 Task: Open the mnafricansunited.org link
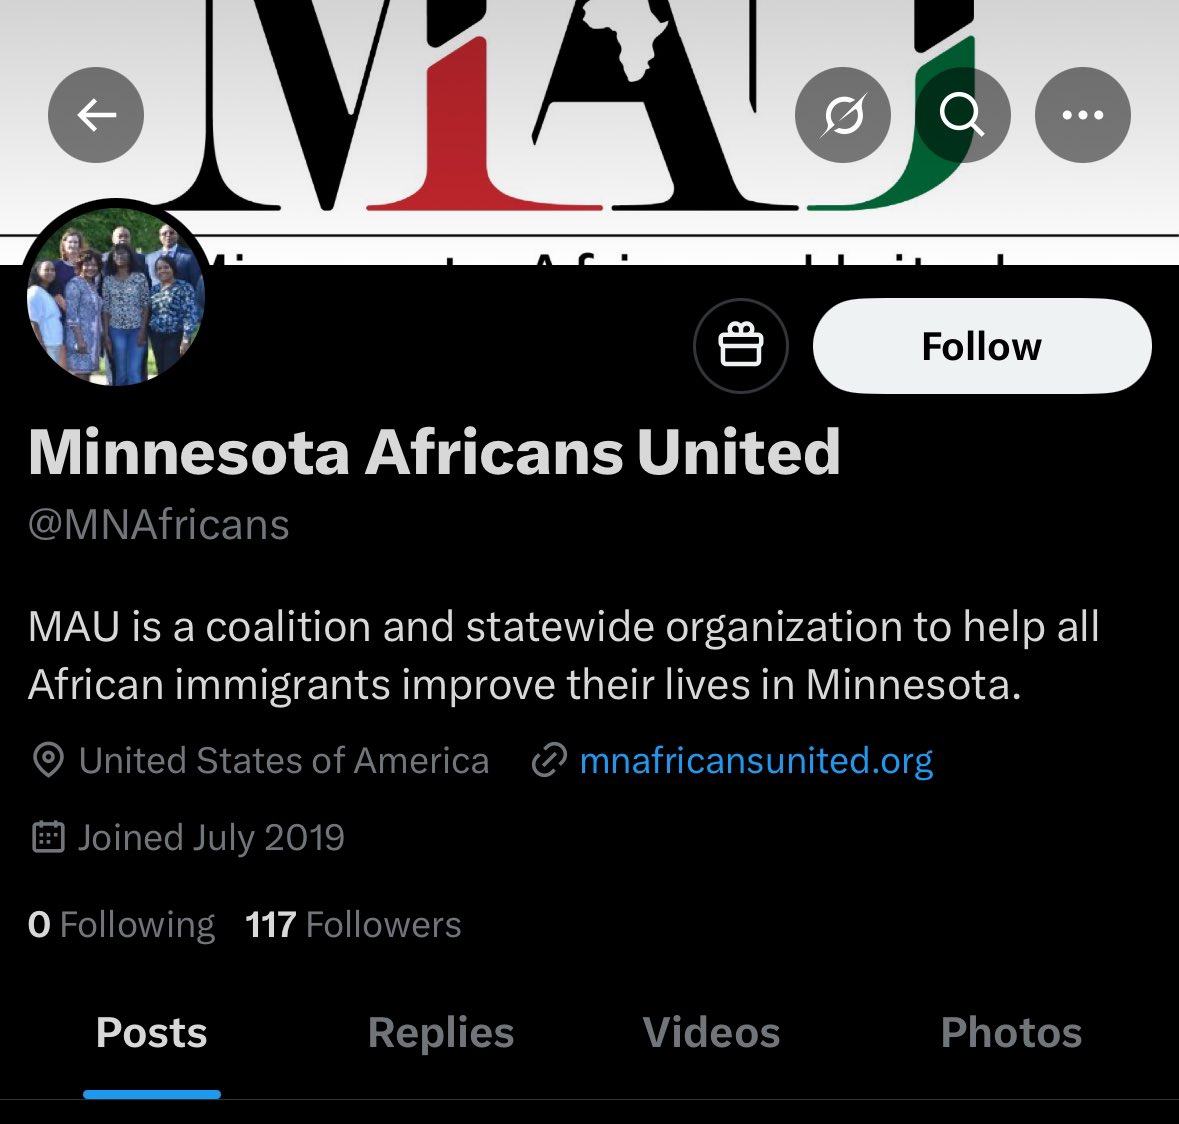click(756, 760)
